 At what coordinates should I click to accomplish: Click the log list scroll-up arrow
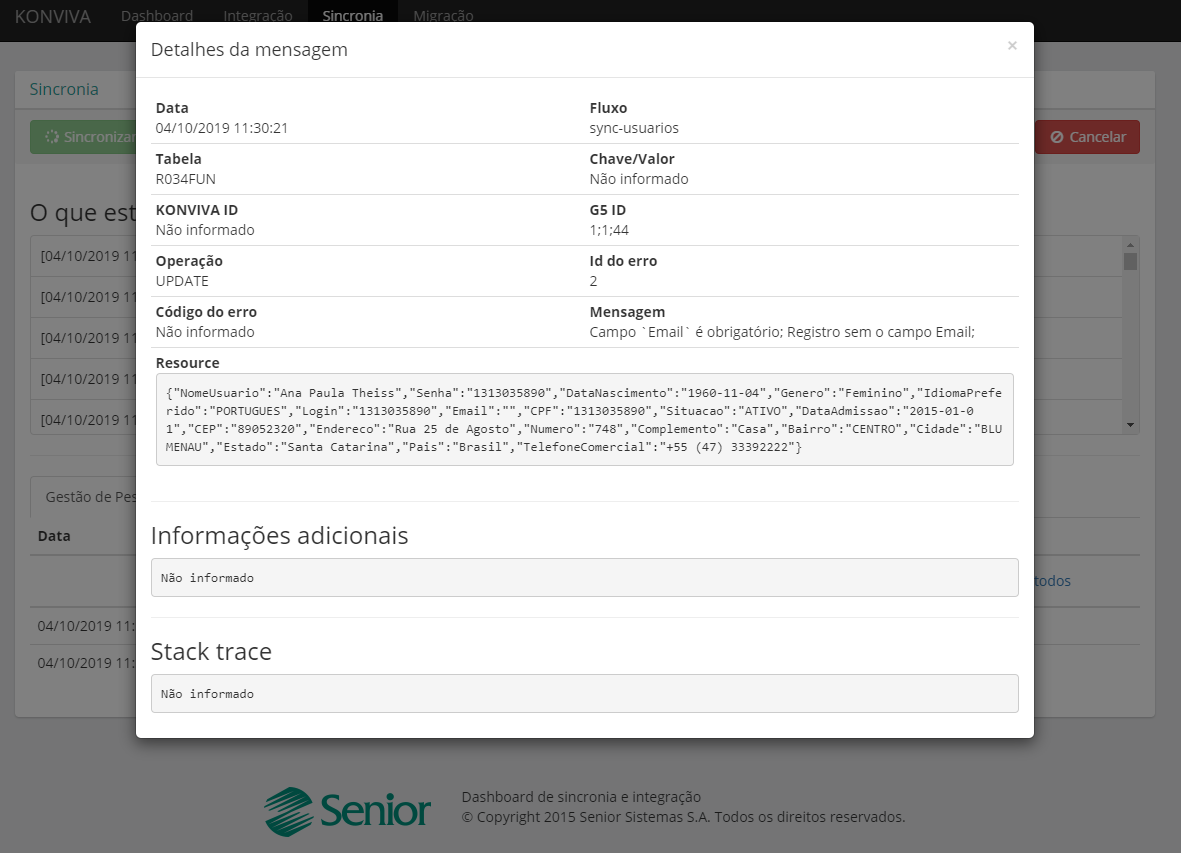[x=1131, y=243]
